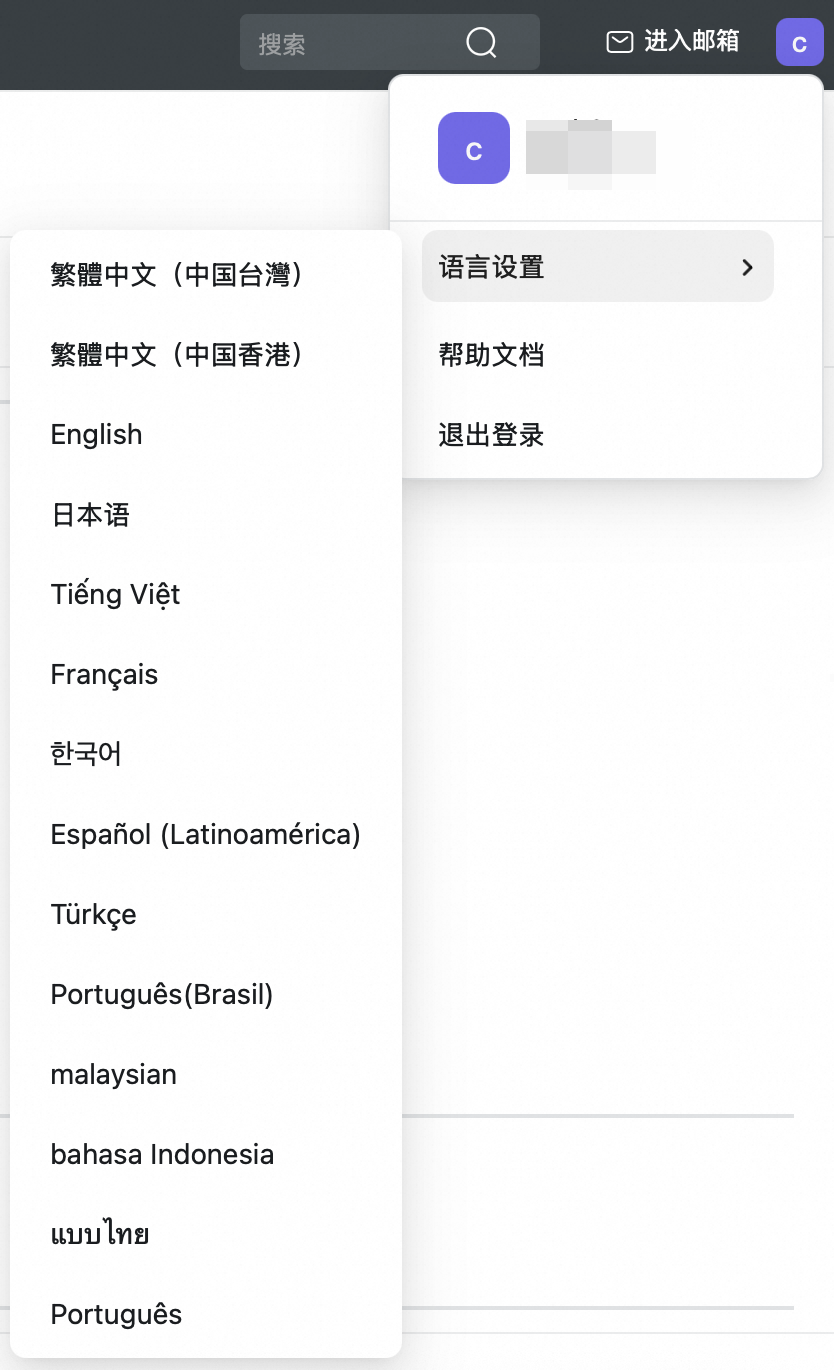Pick Français in the language list
Screen dimensions: 834x1370
[x=104, y=675]
